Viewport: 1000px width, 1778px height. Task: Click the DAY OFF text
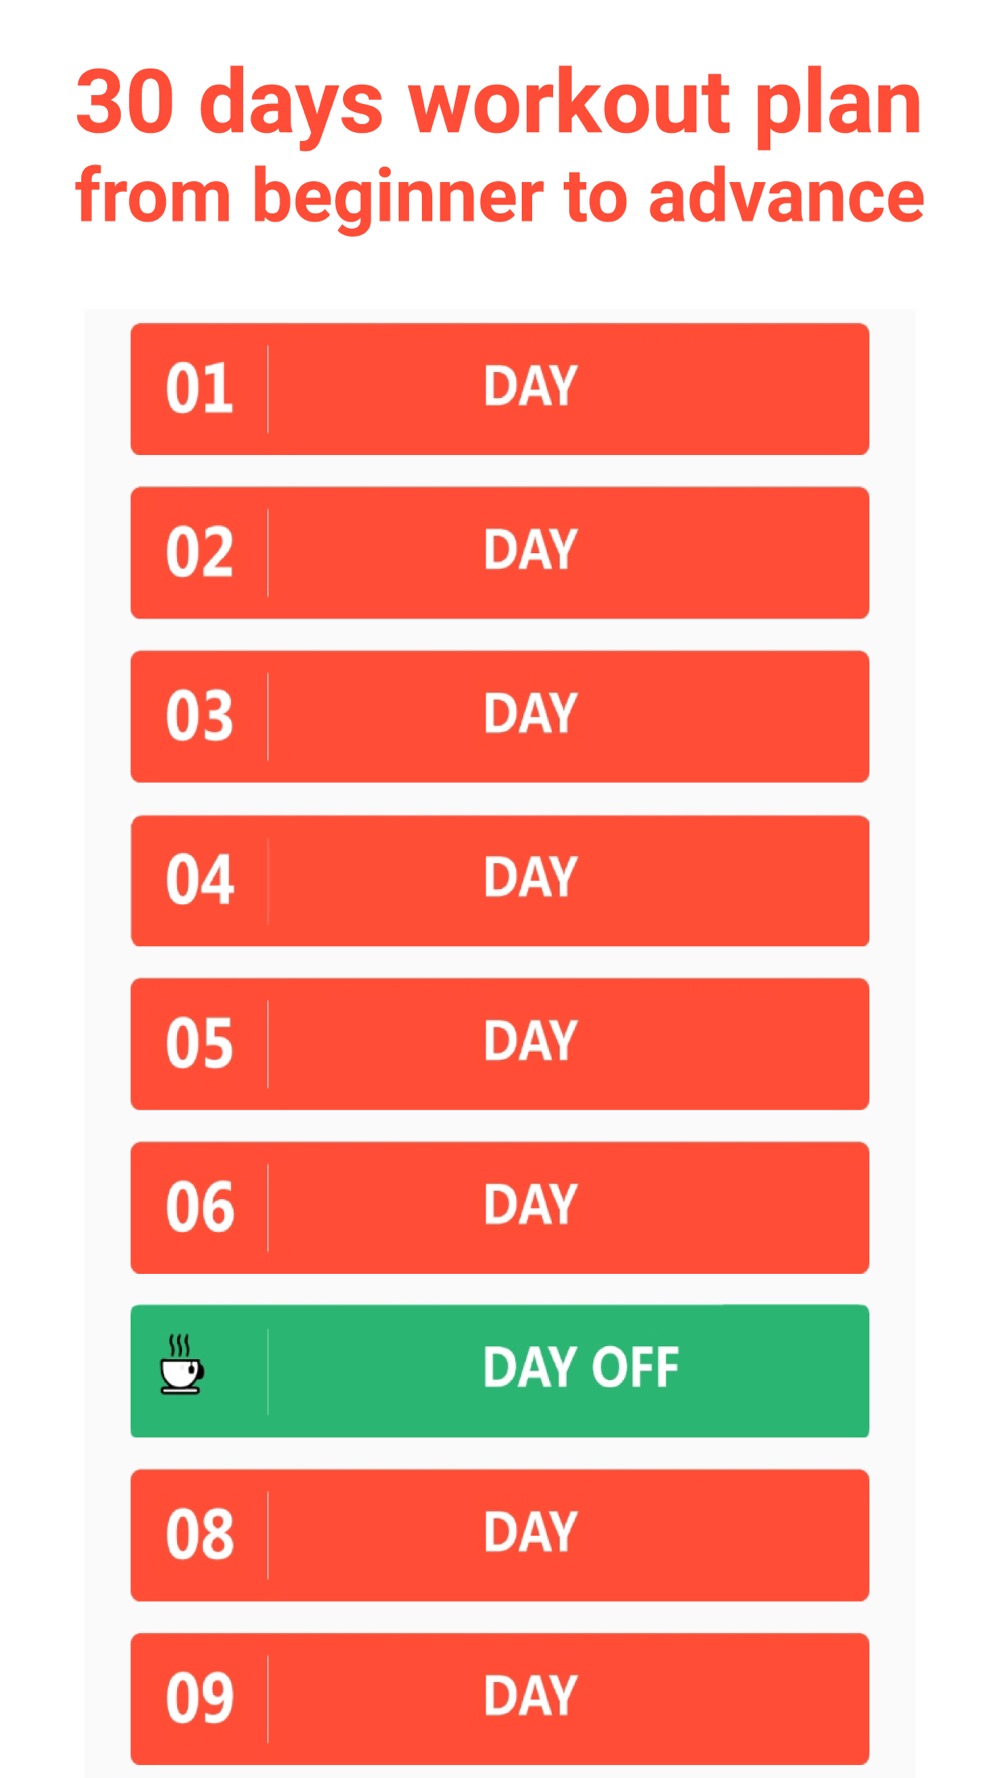tap(581, 1368)
